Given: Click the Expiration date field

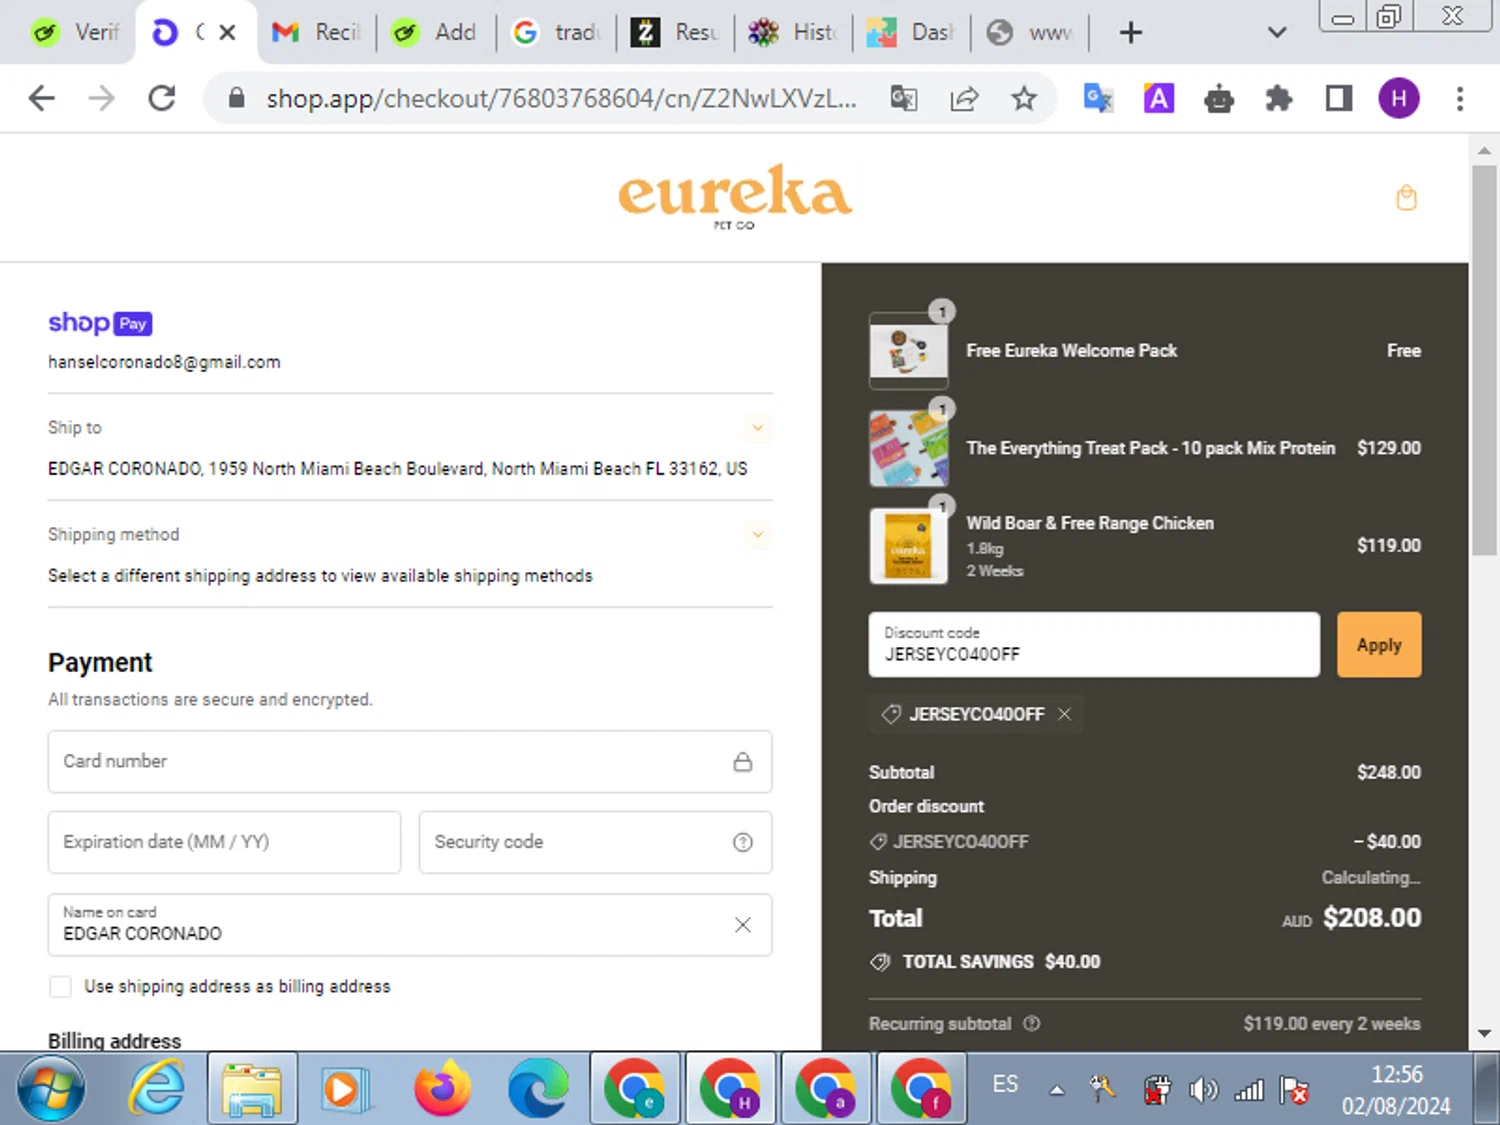Looking at the screenshot, I should (x=224, y=842).
